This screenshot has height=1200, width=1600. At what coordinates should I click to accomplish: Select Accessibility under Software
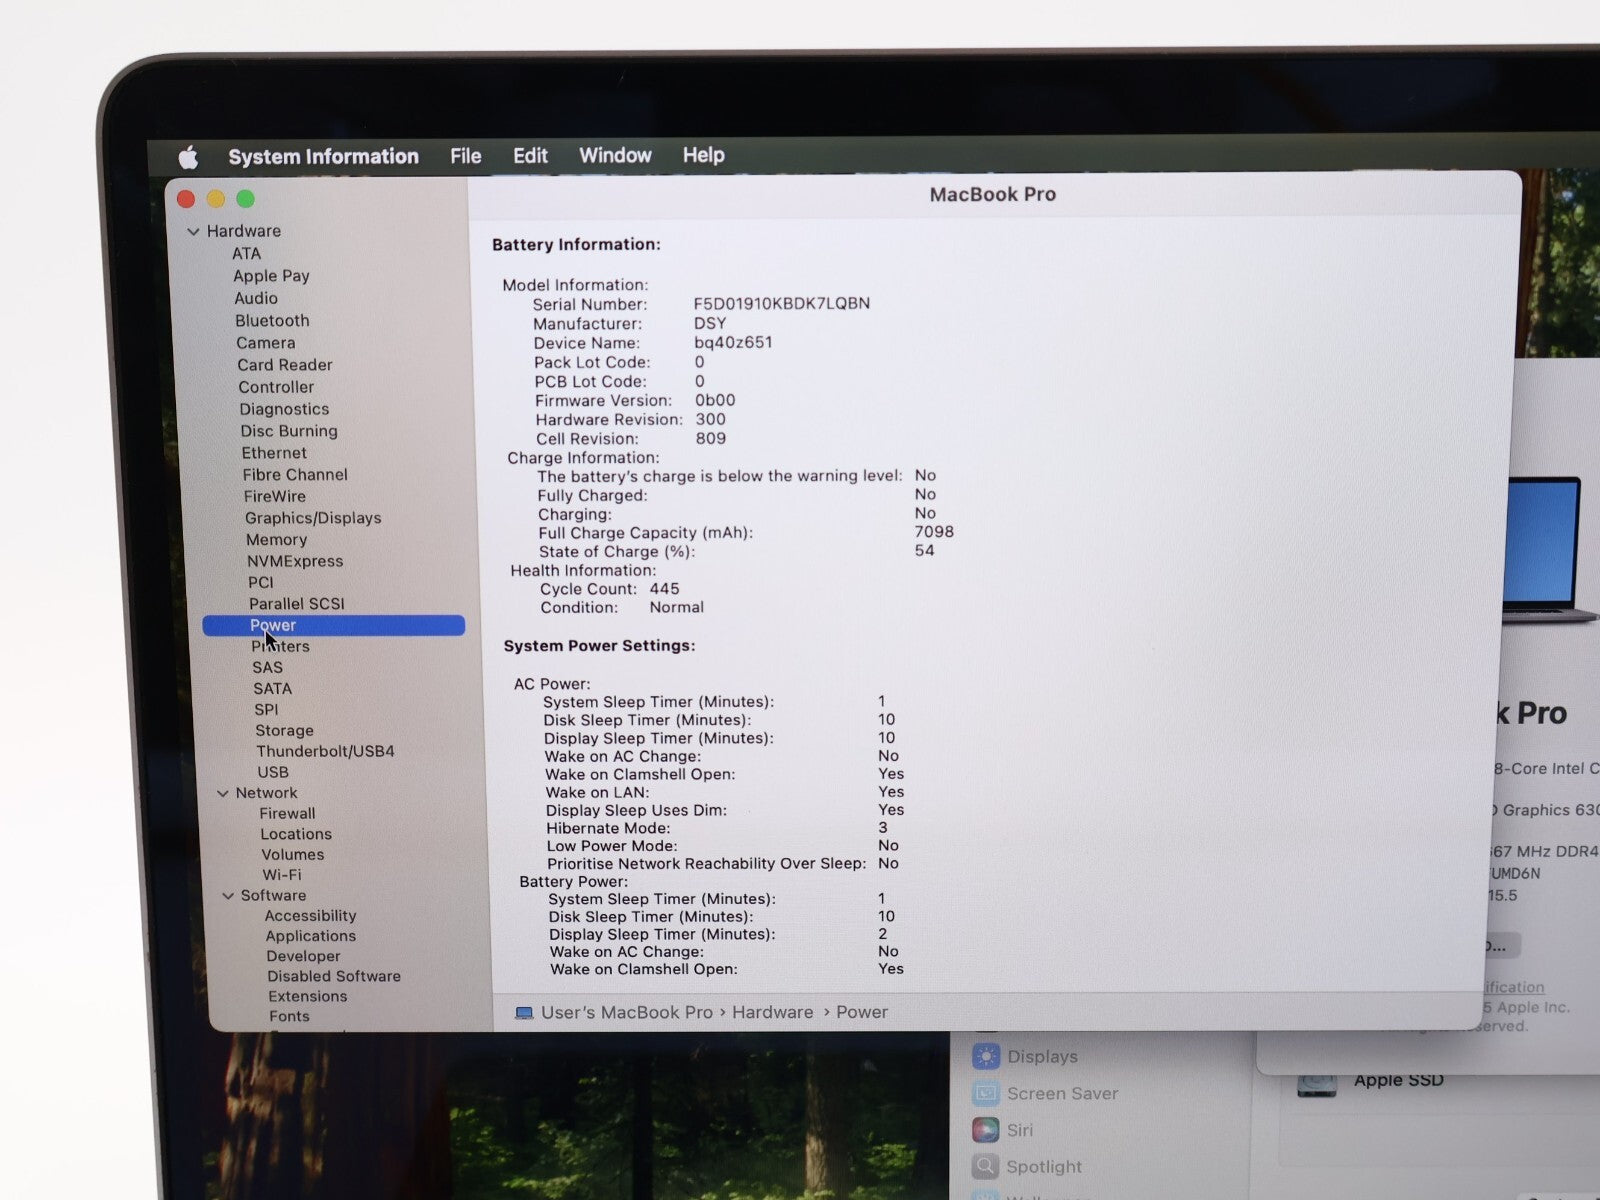click(x=310, y=916)
